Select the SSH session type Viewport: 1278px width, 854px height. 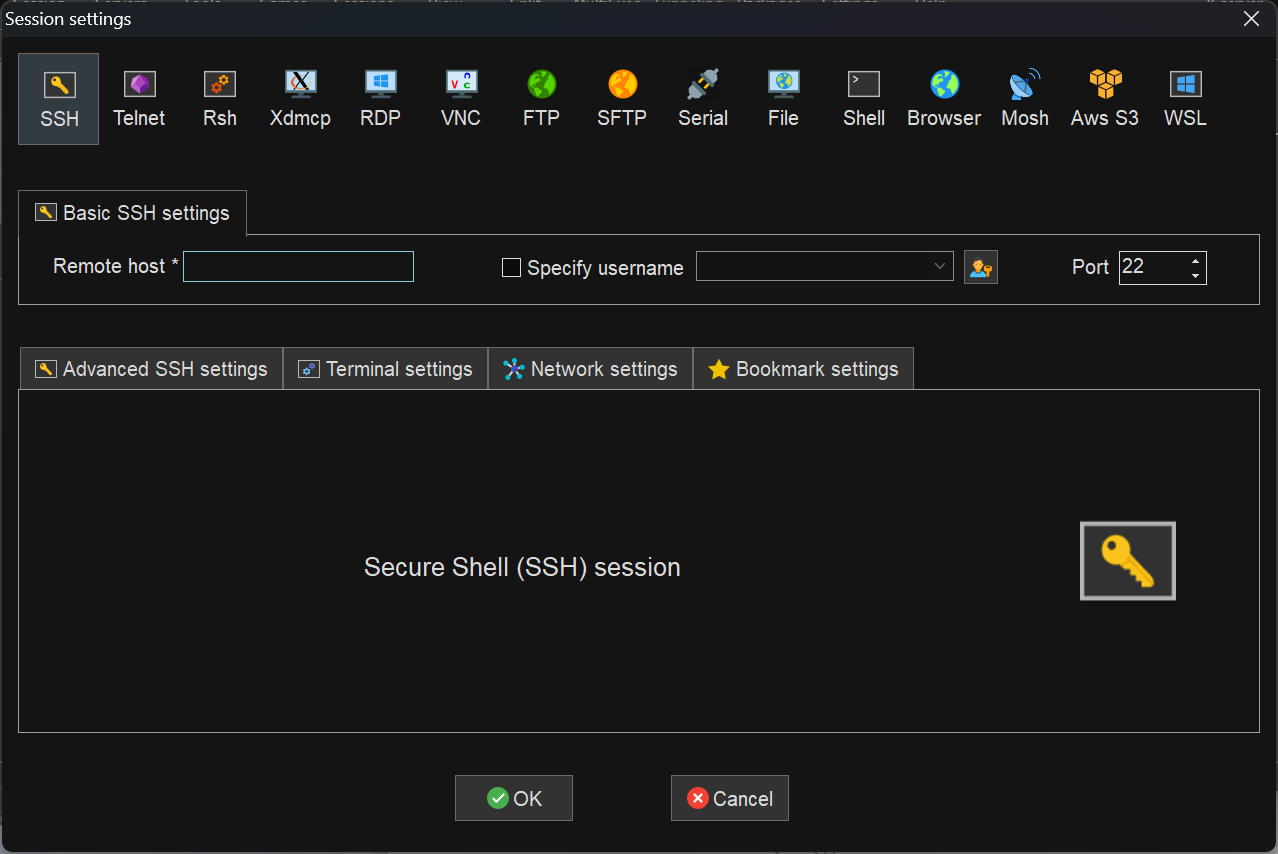tap(59, 99)
